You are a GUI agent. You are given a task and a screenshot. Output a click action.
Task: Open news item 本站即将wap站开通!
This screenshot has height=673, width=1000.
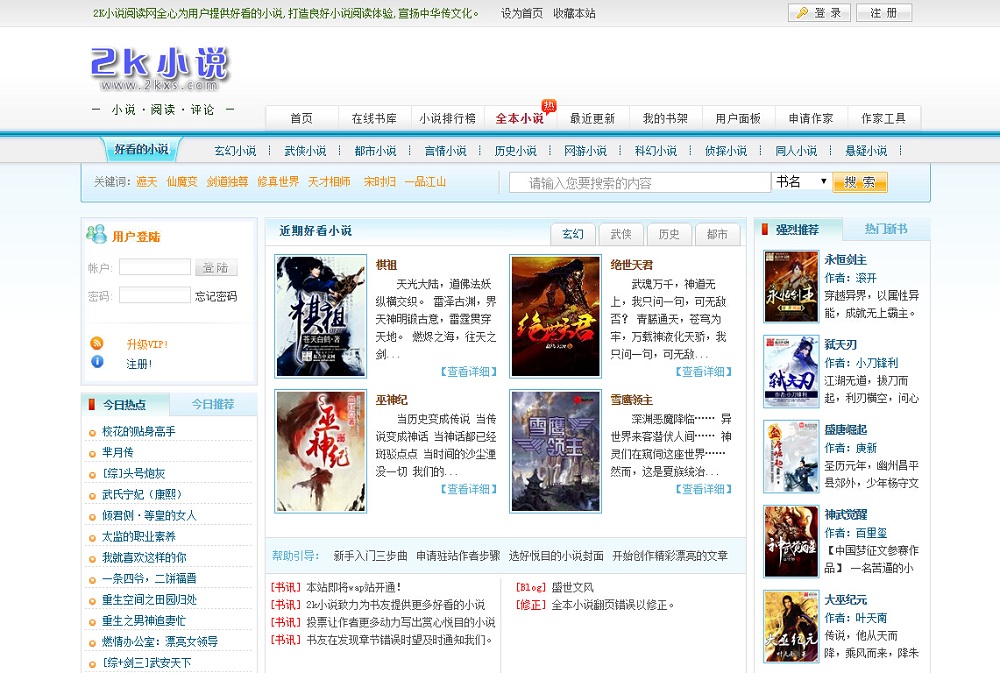(353, 587)
